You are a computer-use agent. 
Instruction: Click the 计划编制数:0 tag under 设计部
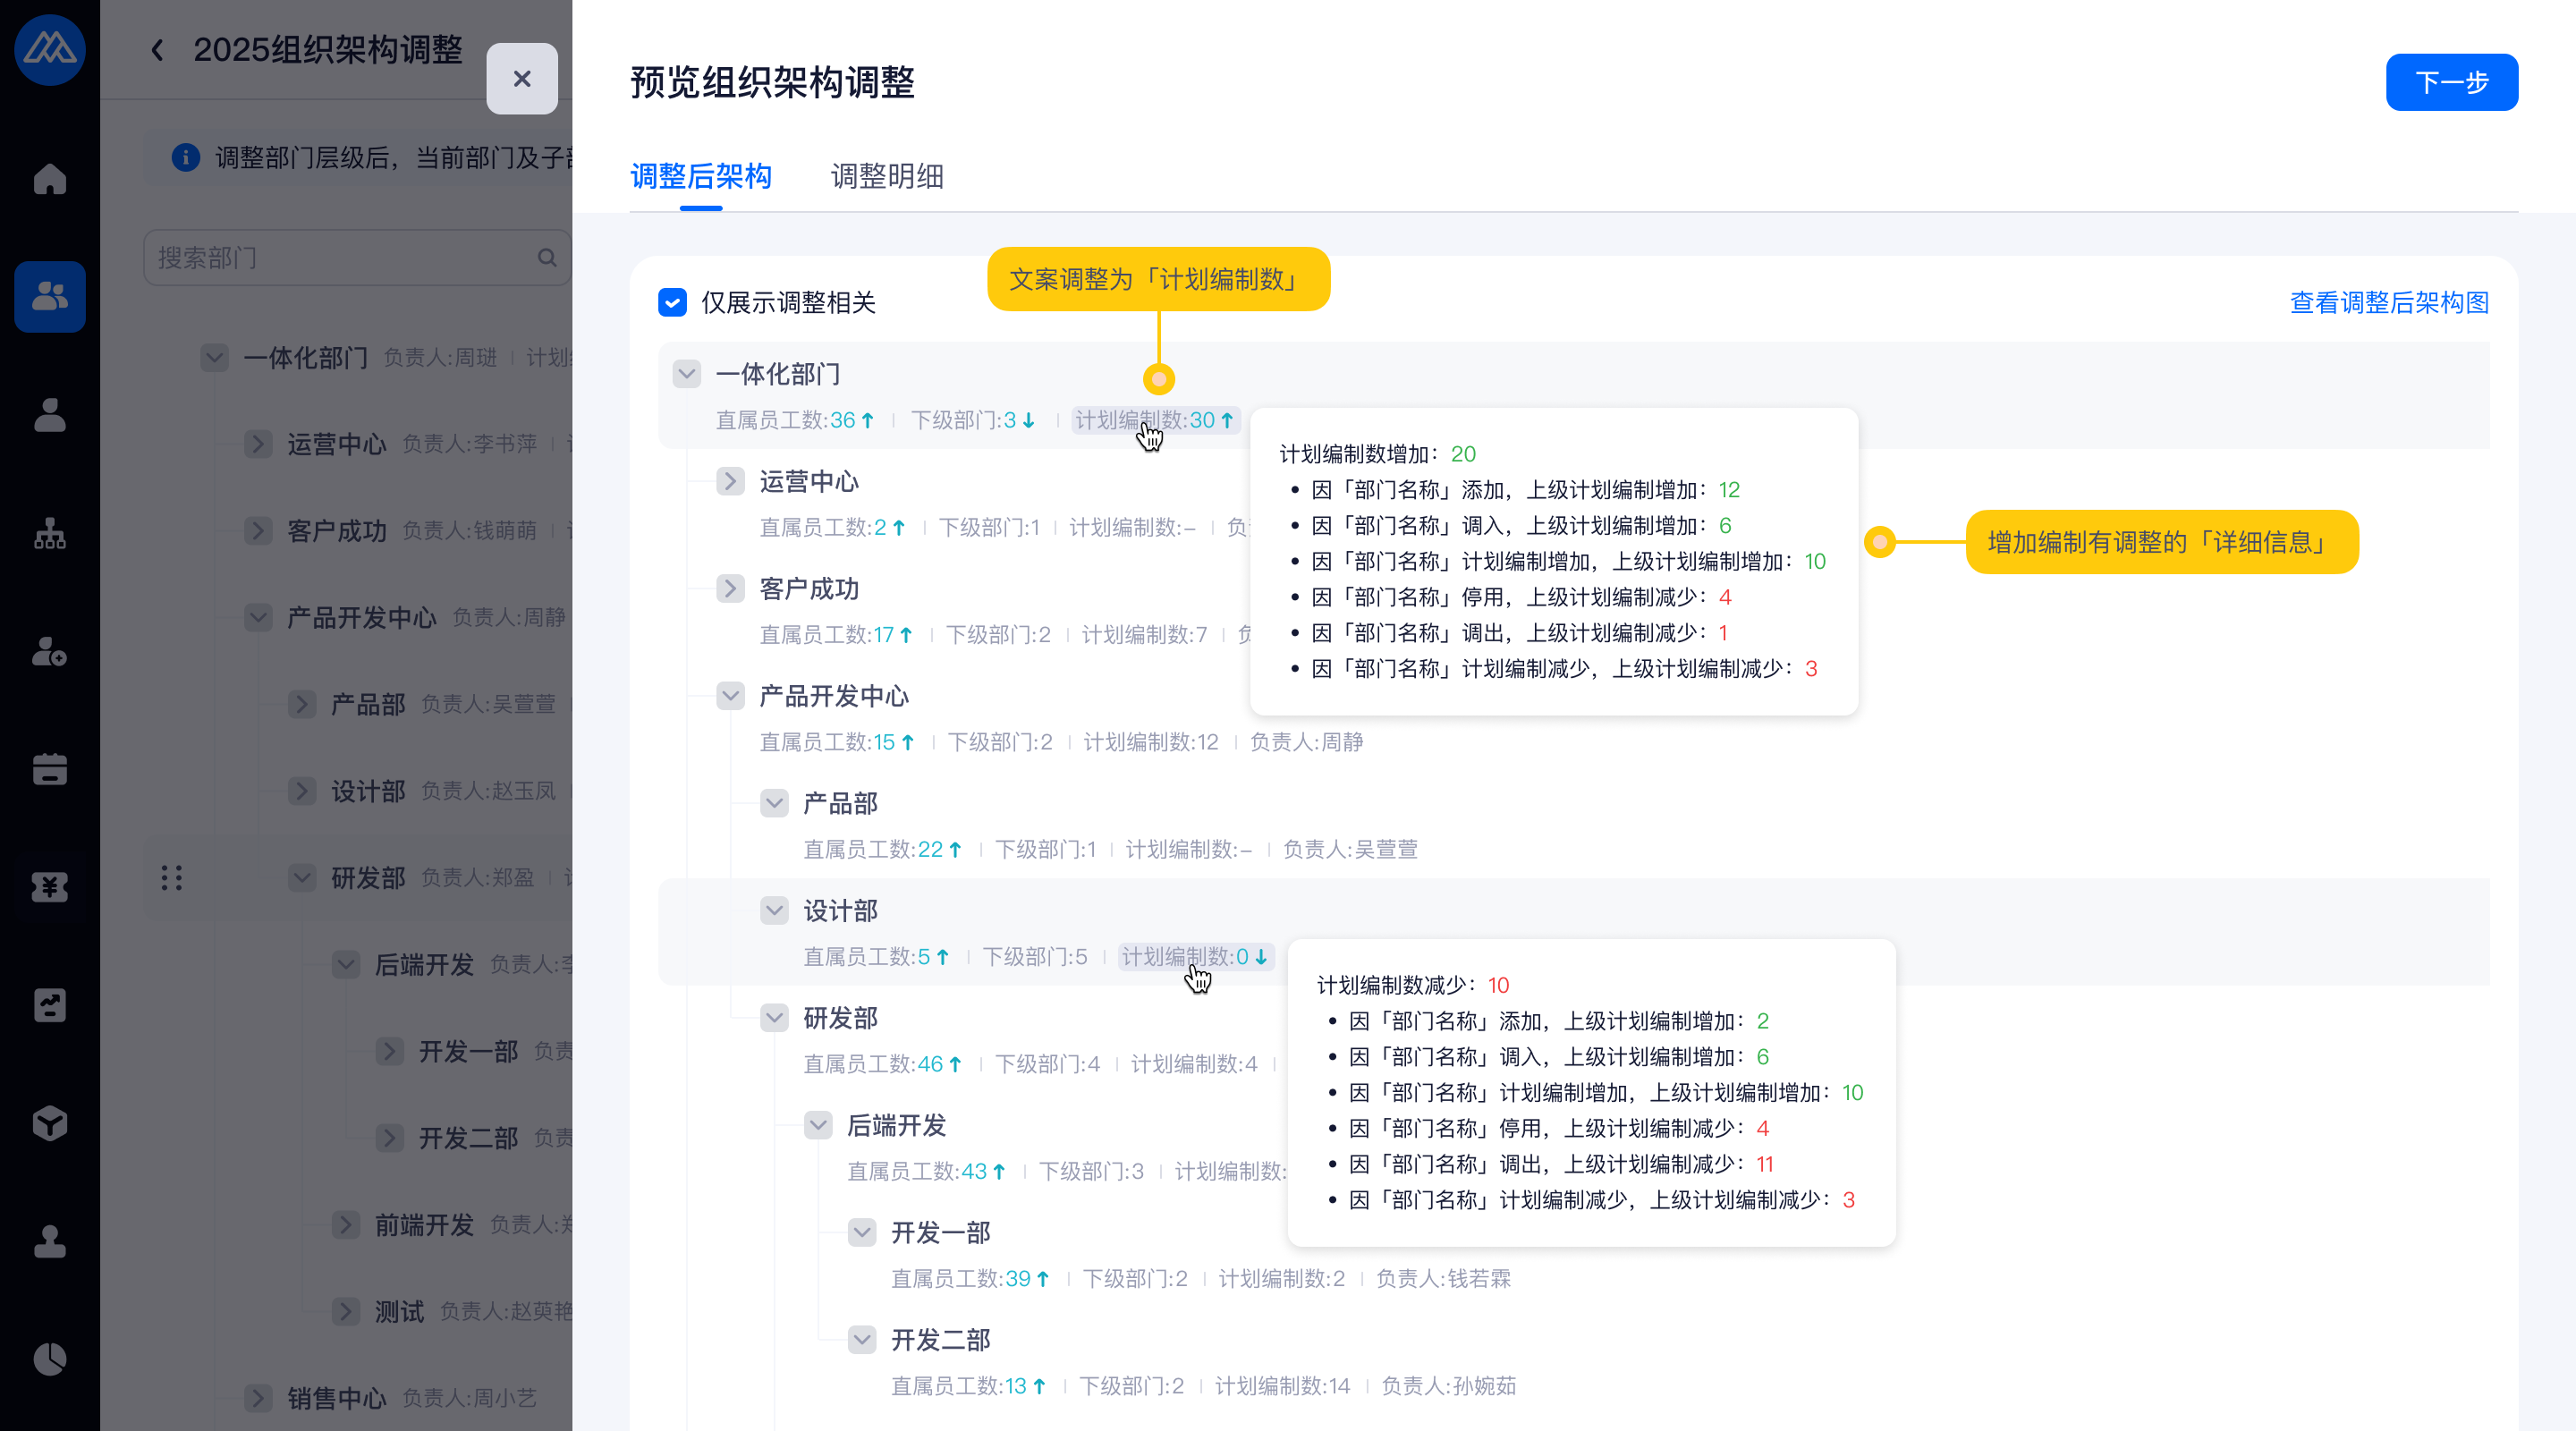click(1194, 957)
